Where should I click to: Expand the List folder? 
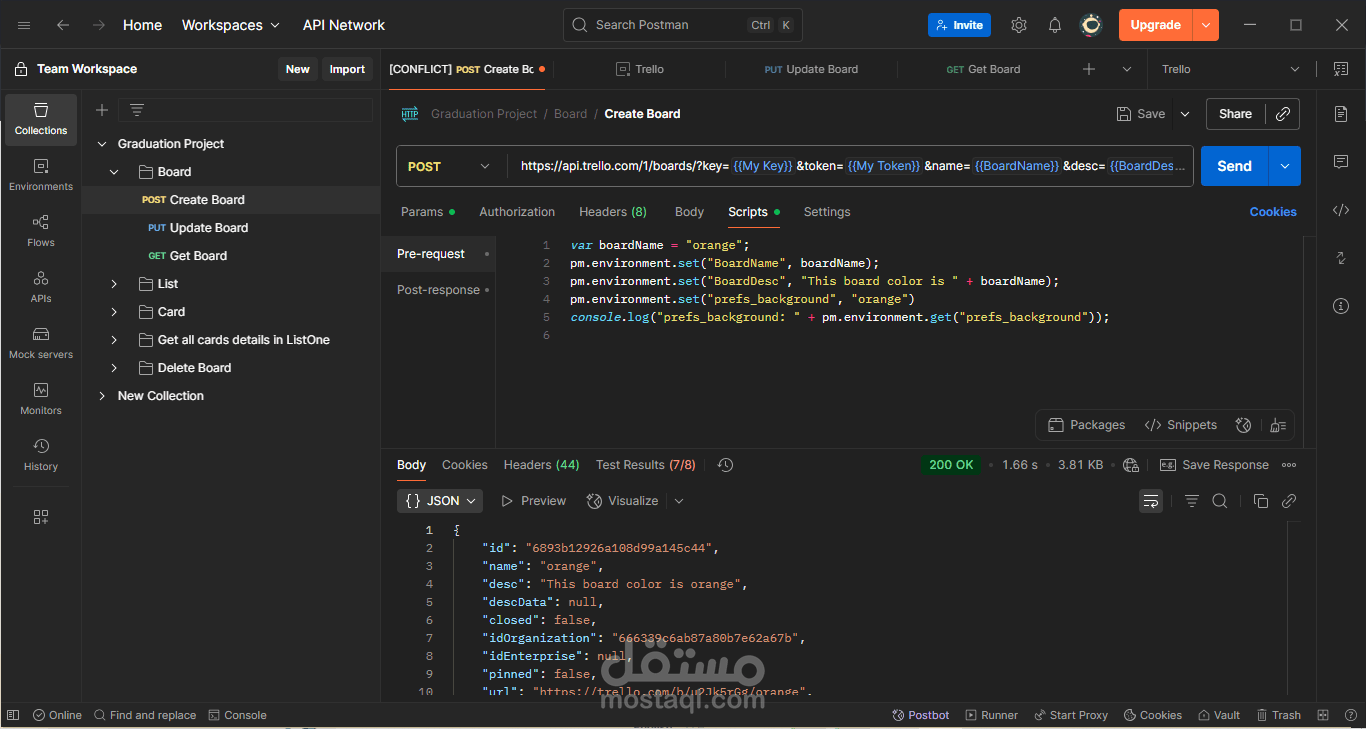point(114,284)
